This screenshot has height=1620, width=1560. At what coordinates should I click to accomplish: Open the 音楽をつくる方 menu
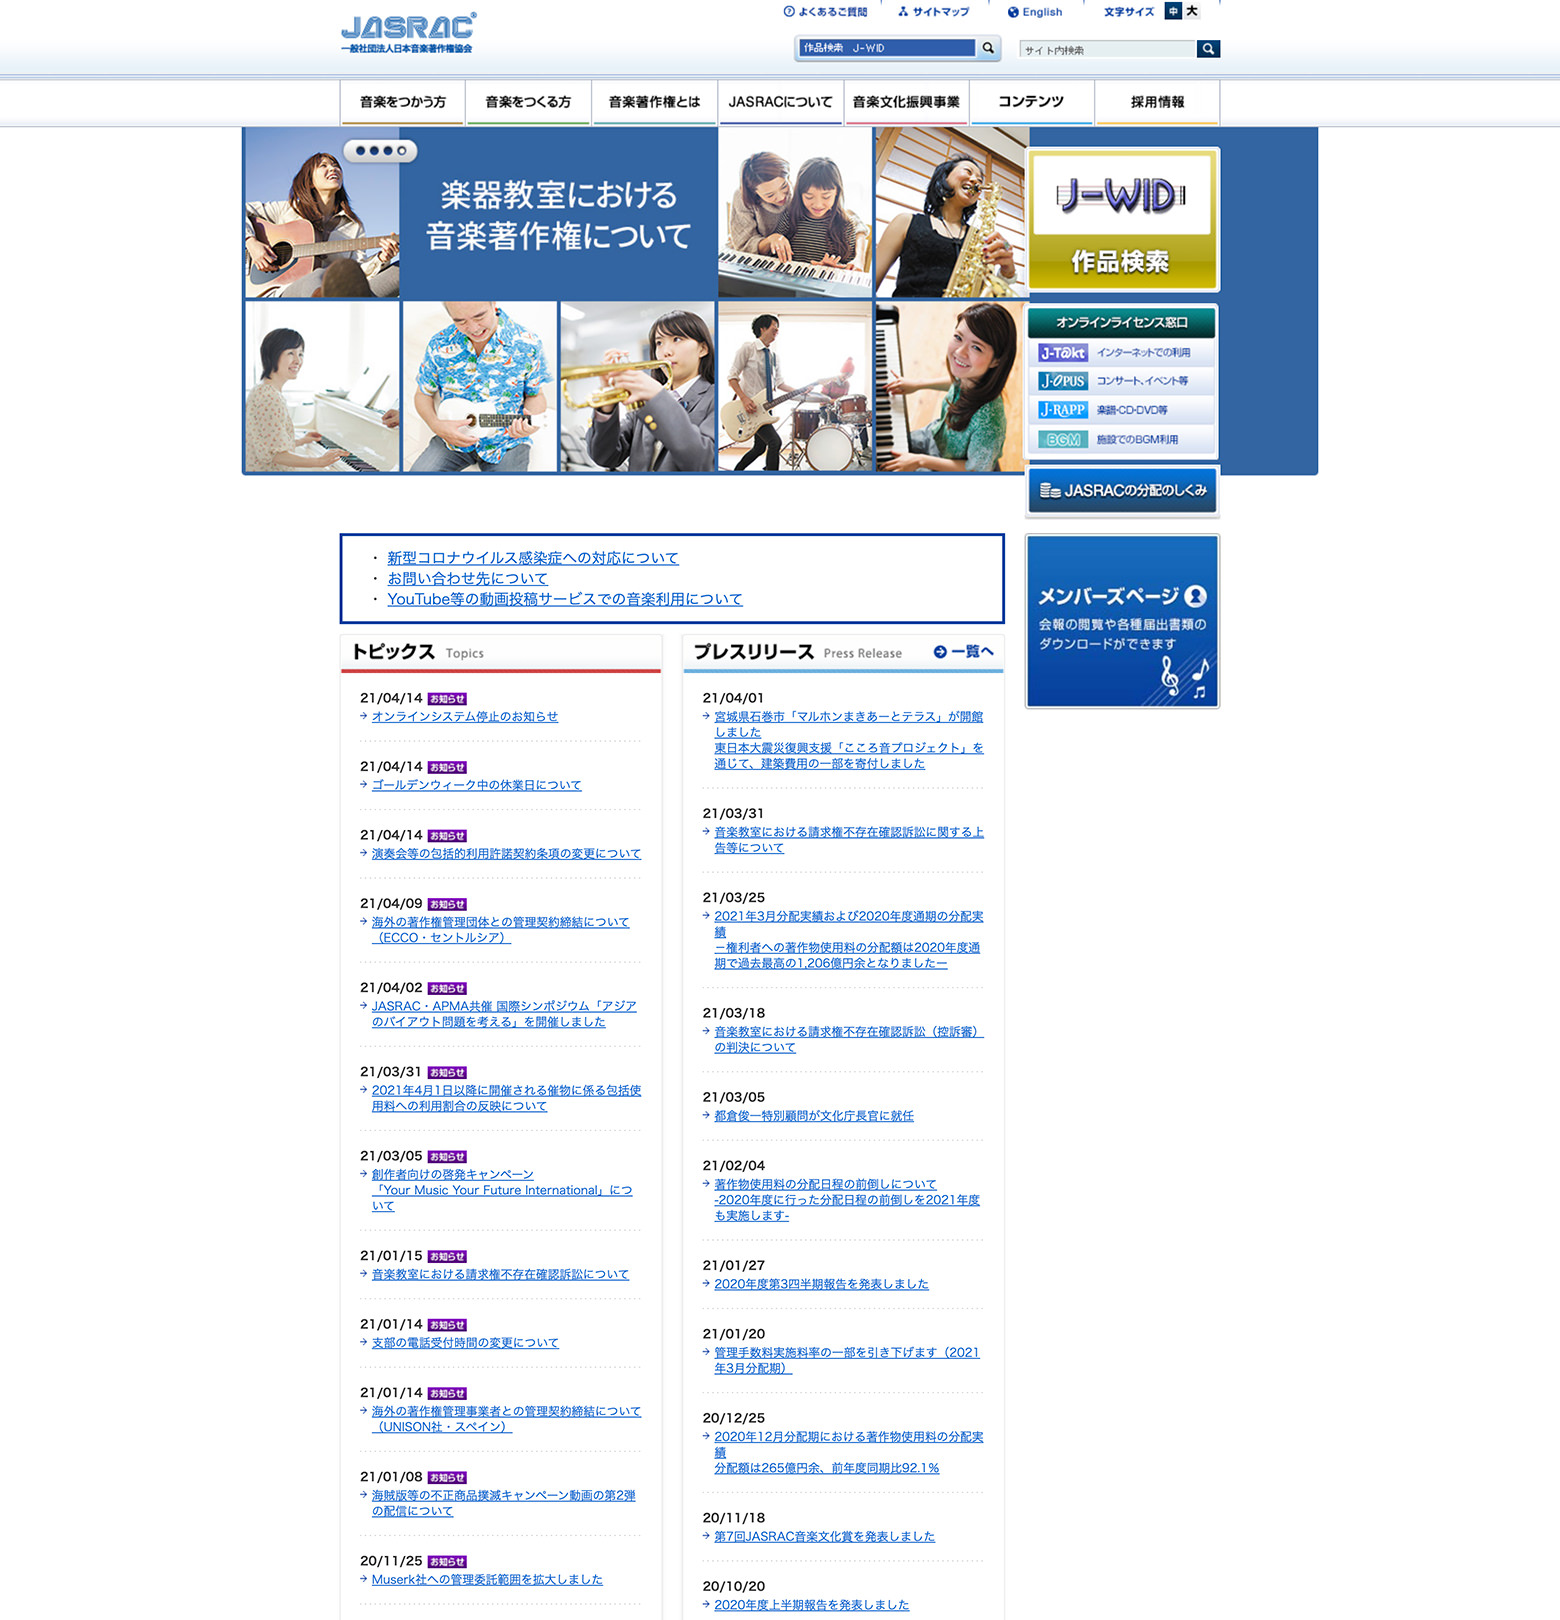(x=528, y=102)
